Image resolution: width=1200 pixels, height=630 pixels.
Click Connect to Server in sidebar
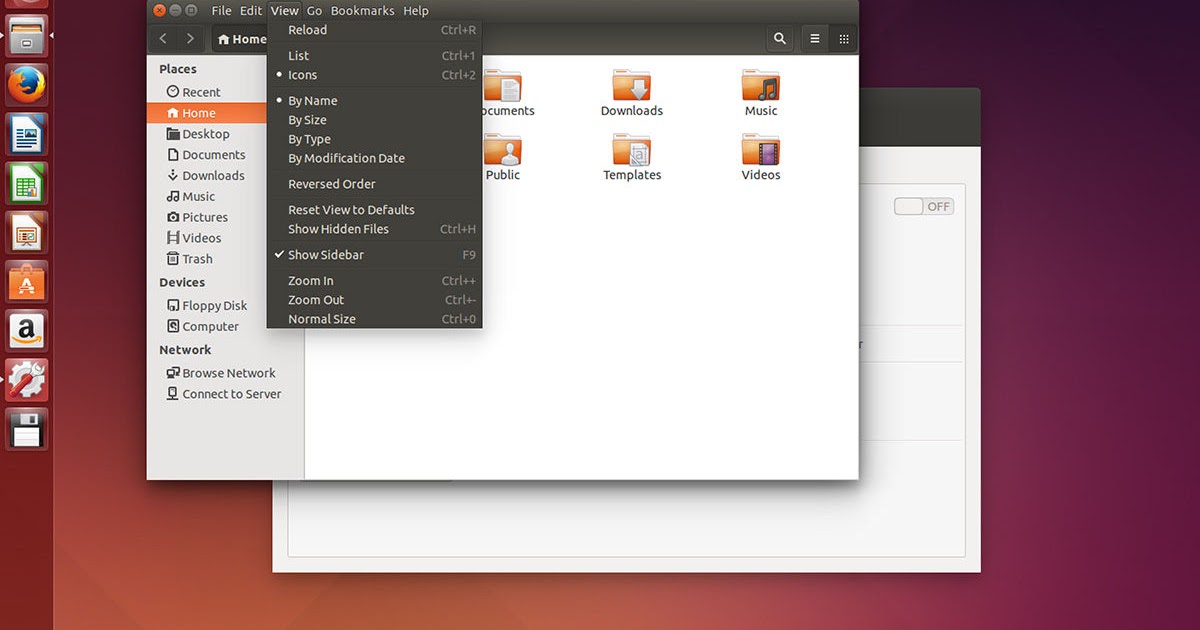(x=231, y=393)
